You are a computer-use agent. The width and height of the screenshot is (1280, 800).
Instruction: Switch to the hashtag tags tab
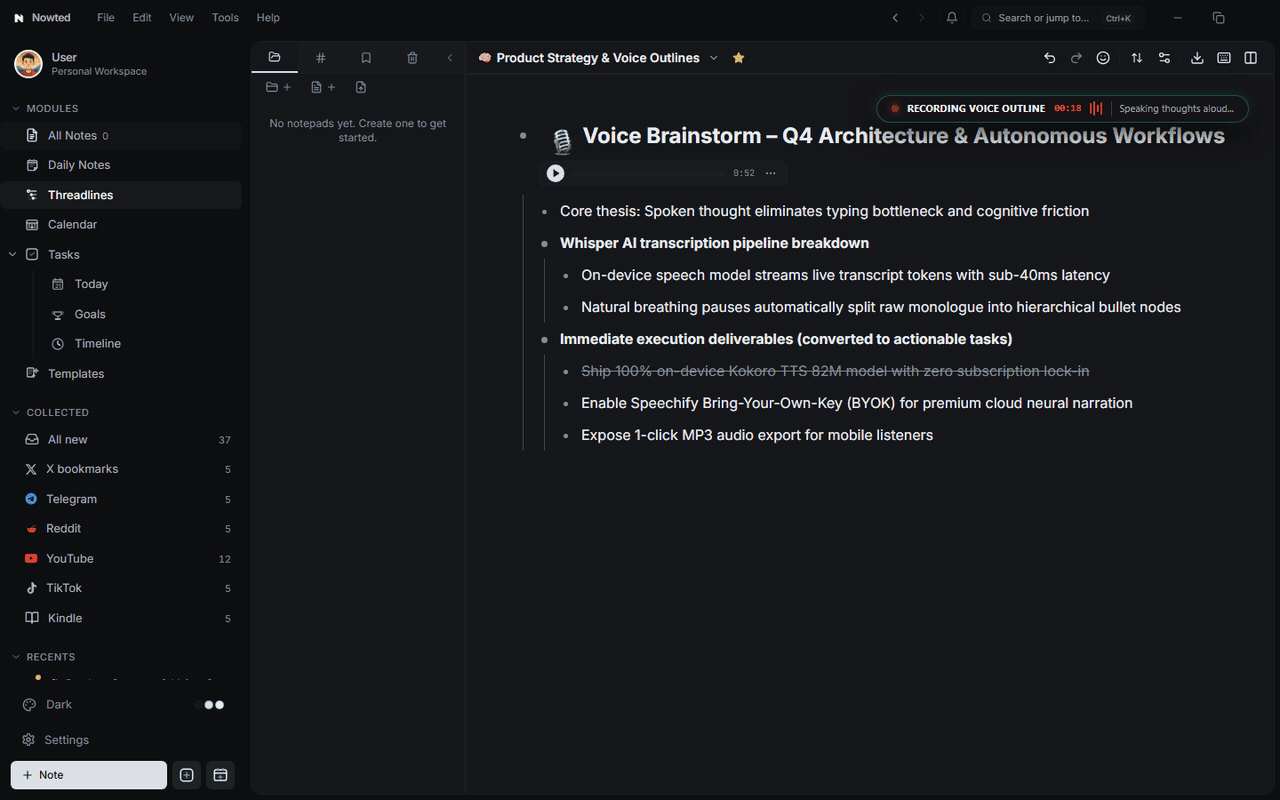click(x=320, y=58)
